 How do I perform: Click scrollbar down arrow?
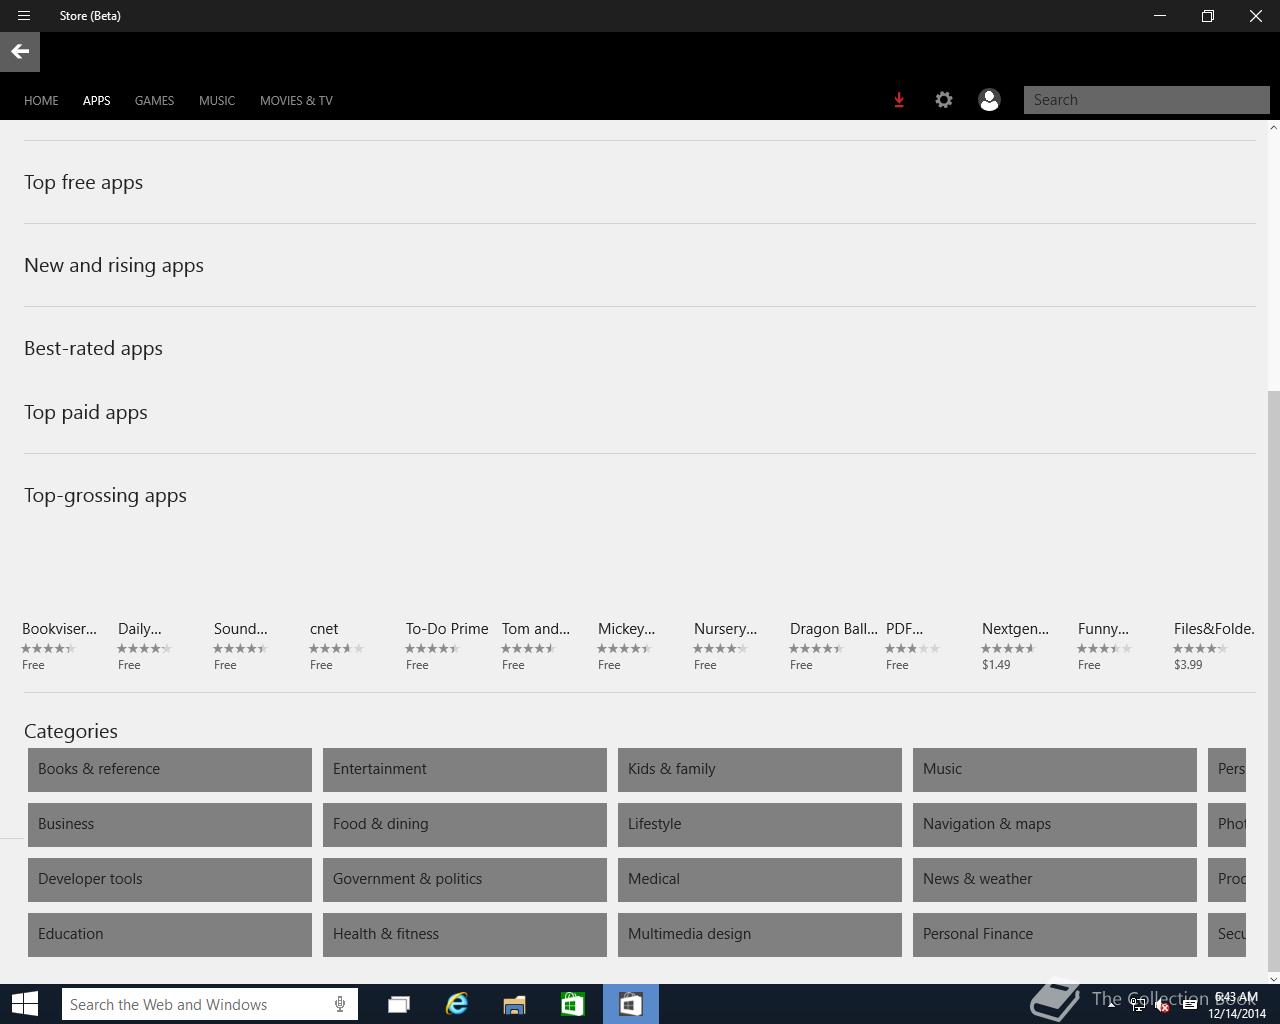(1273, 978)
